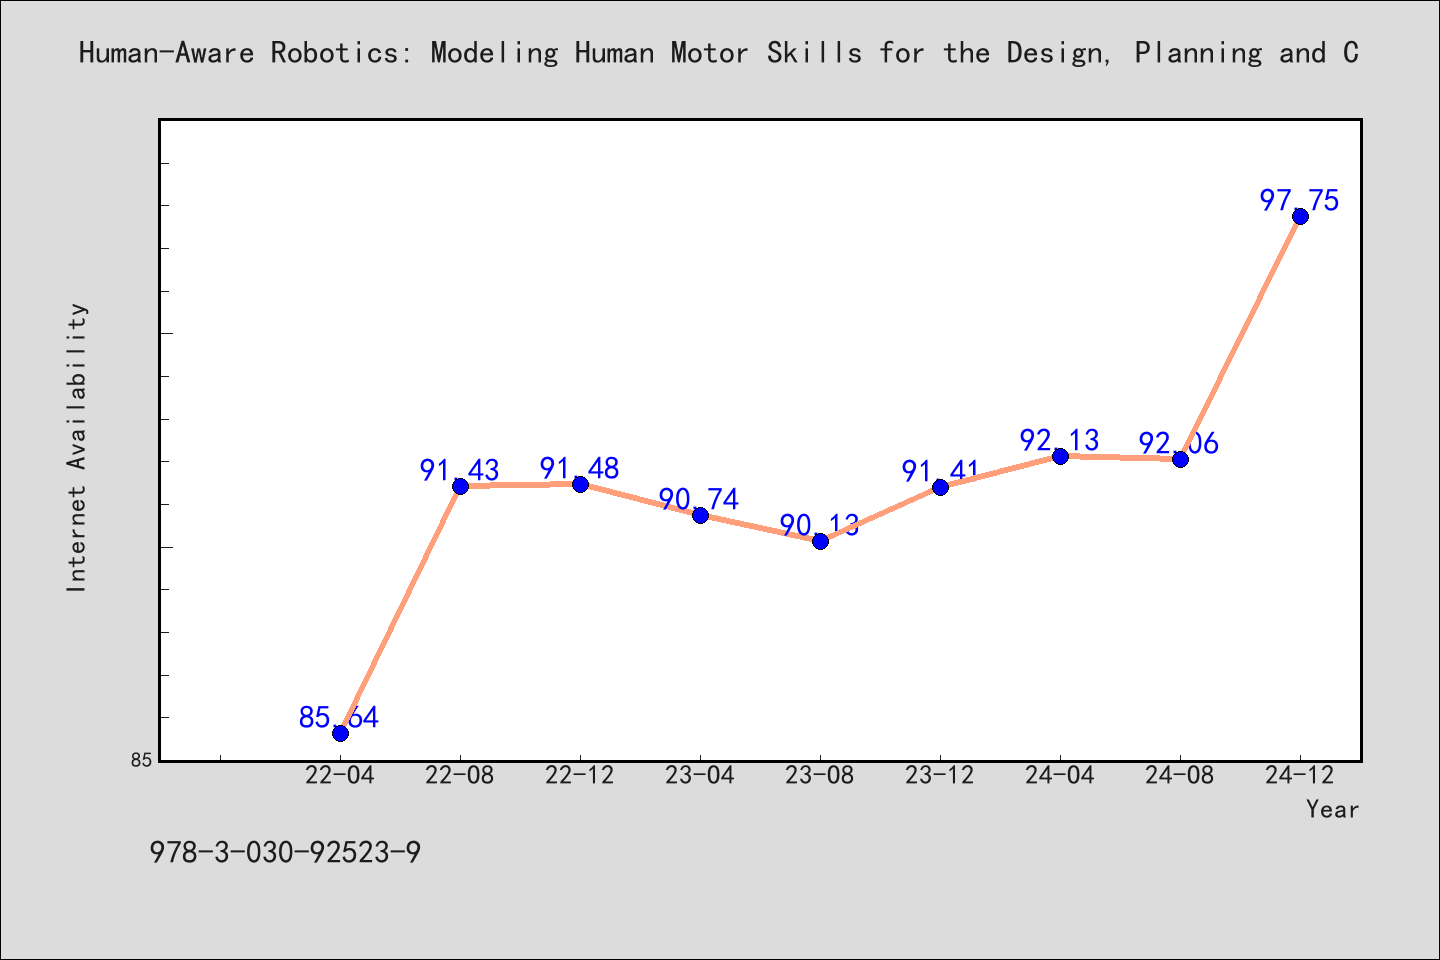Select the 24-08 x-axis label
1440x960 pixels.
(x=1180, y=776)
